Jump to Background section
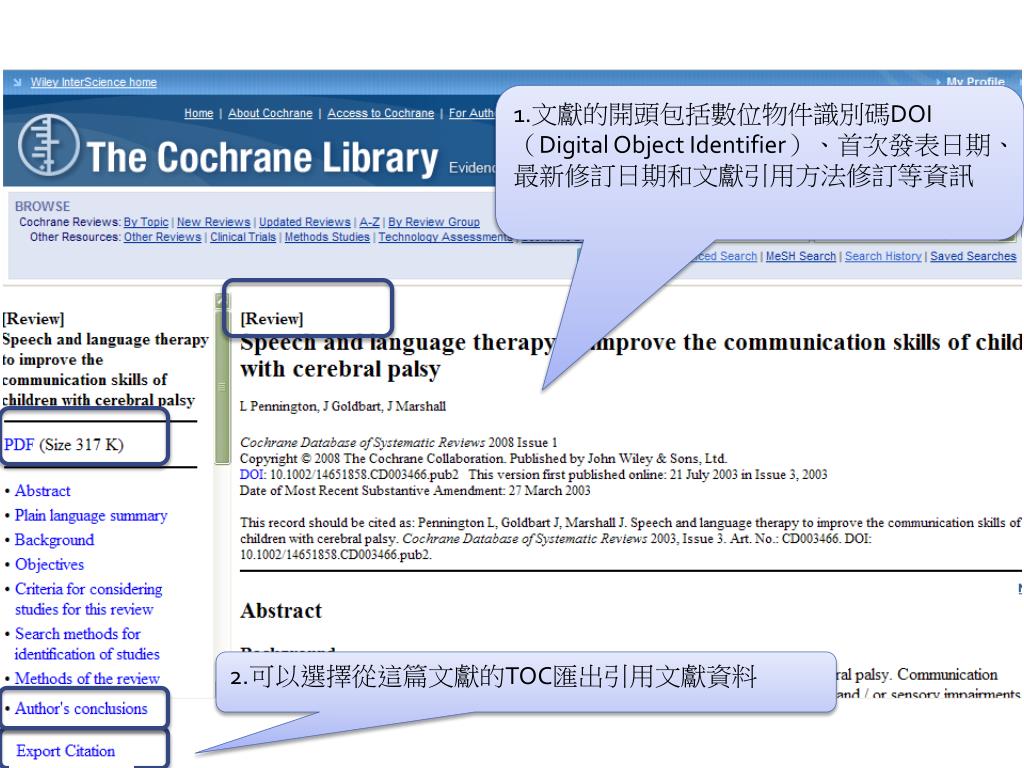 point(54,540)
